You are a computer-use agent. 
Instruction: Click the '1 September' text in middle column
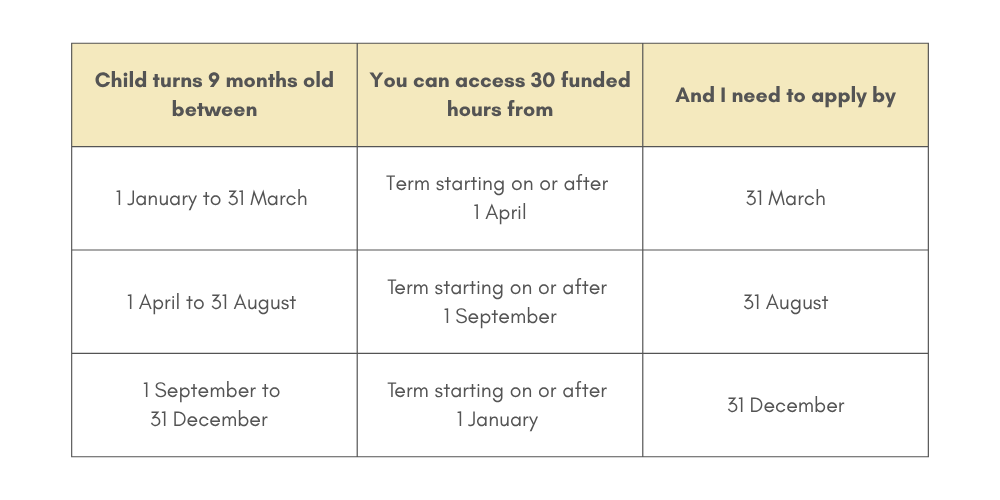coord(500,316)
